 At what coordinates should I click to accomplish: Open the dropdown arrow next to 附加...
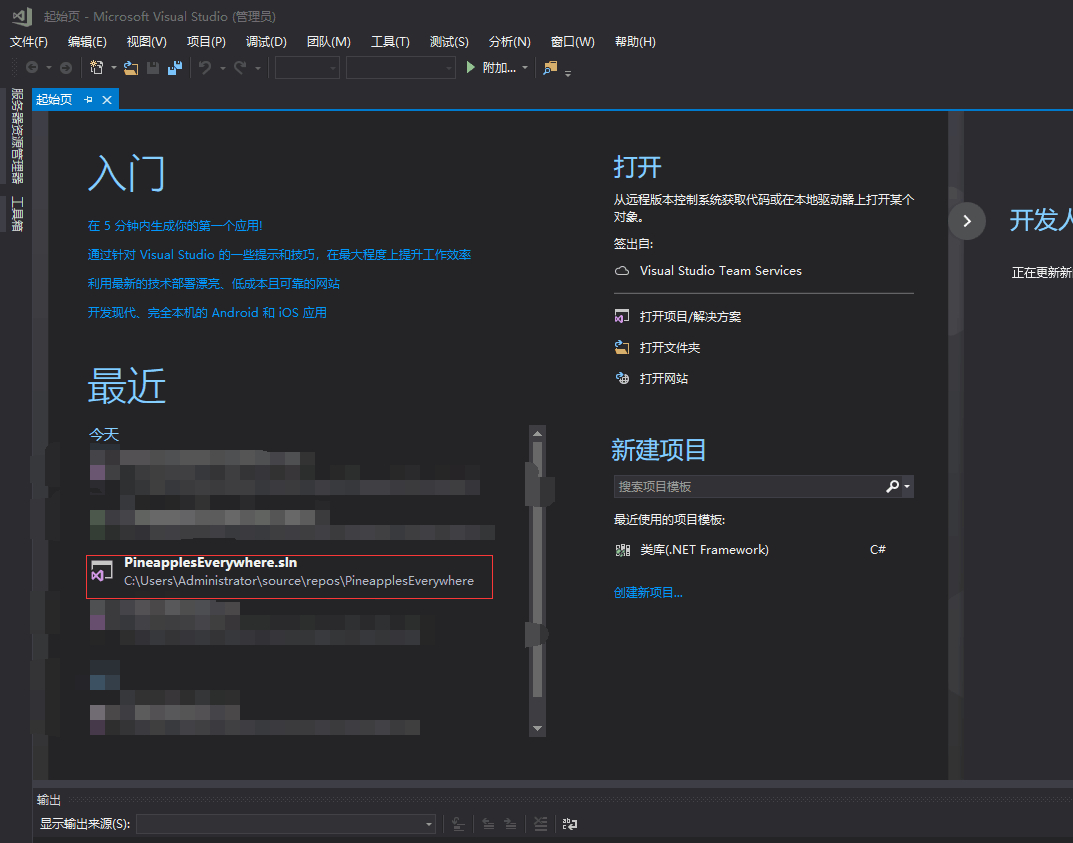click(525, 68)
